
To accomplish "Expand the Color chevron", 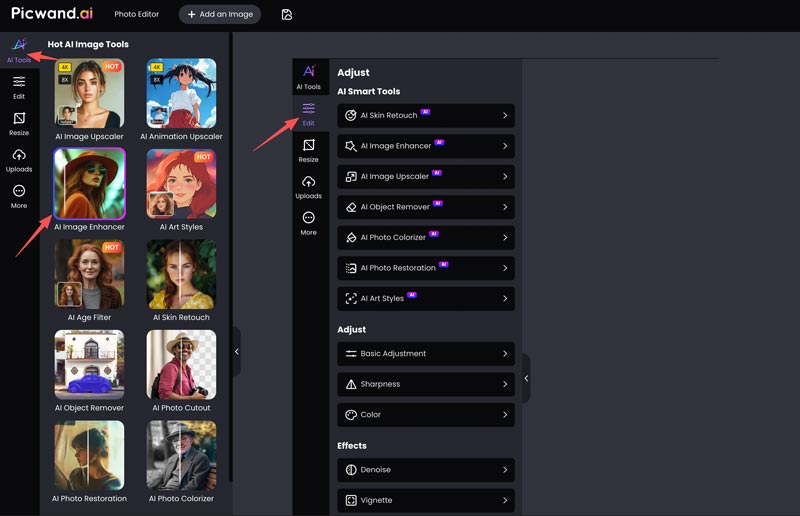I will pos(505,415).
